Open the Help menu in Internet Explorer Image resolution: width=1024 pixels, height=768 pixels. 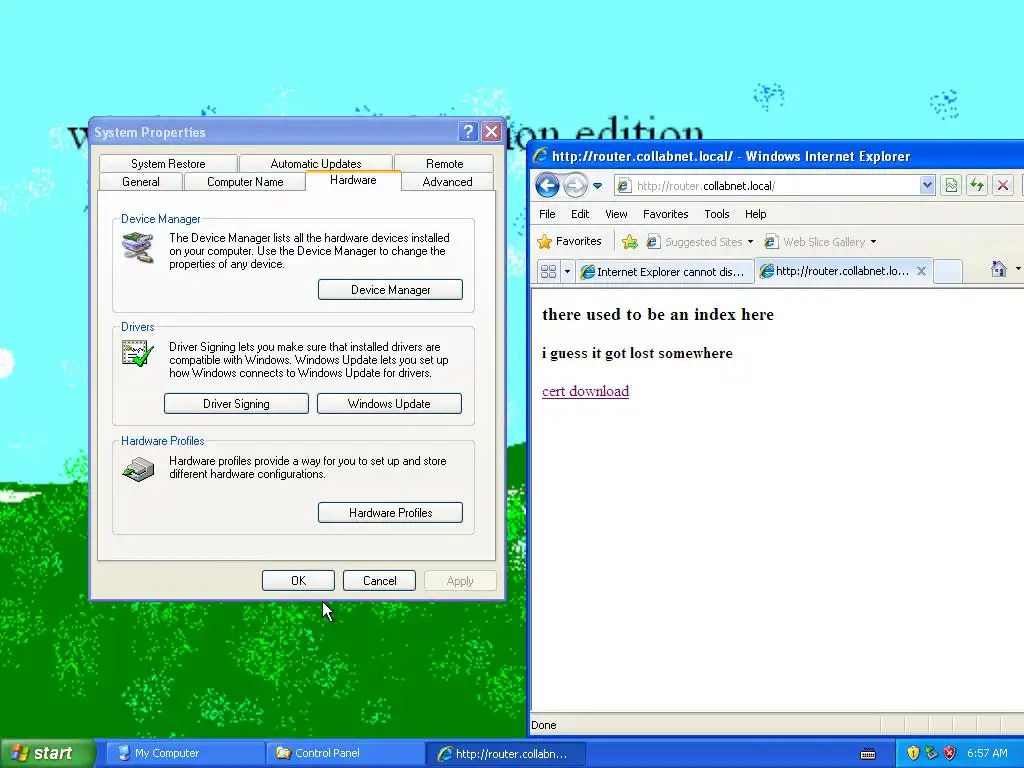coord(756,214)
